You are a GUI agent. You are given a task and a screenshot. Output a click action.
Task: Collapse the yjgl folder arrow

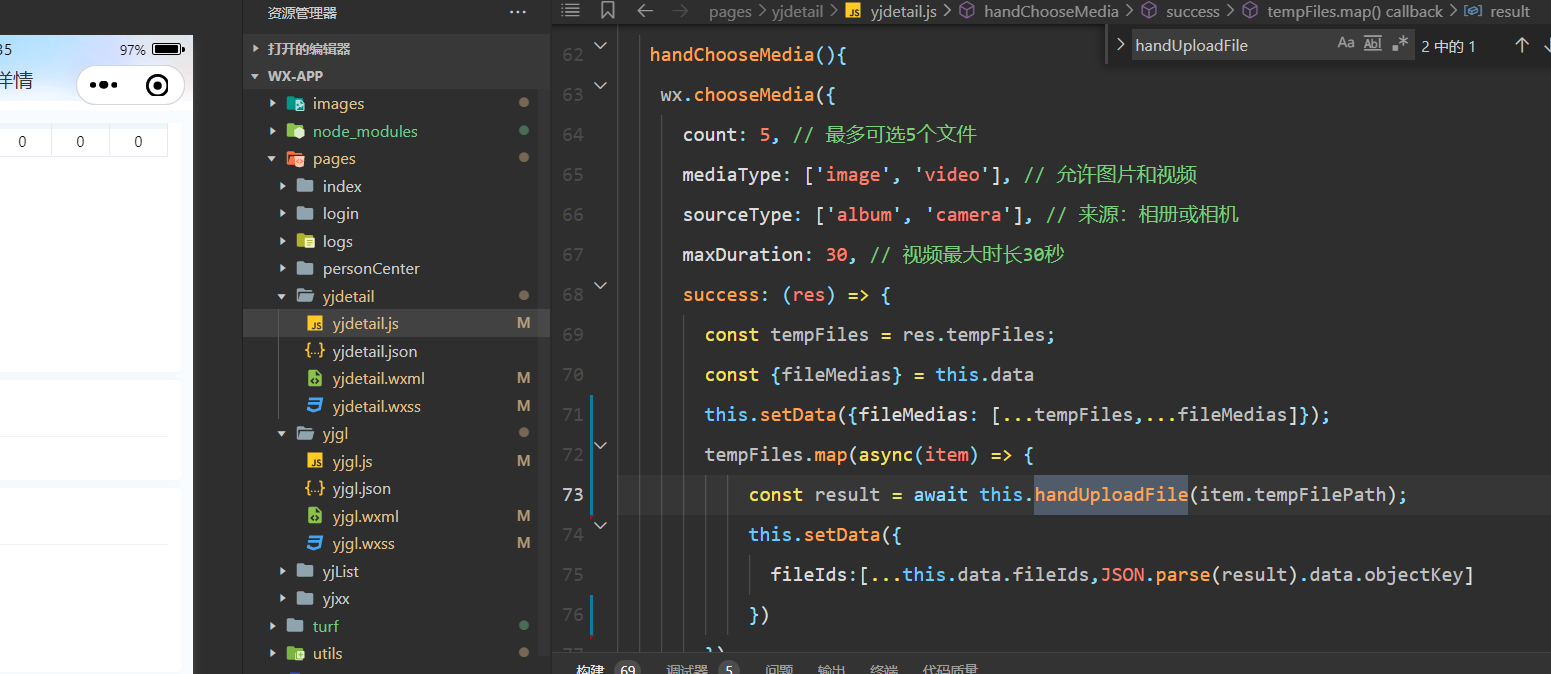pos(282,434)
